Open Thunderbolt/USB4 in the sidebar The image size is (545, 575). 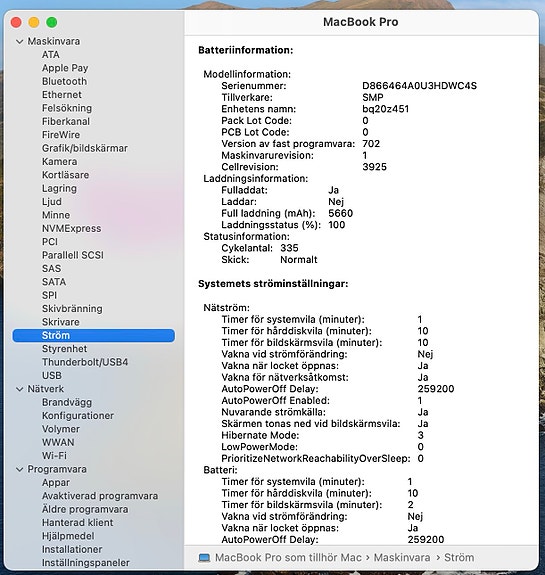point(85,362)
